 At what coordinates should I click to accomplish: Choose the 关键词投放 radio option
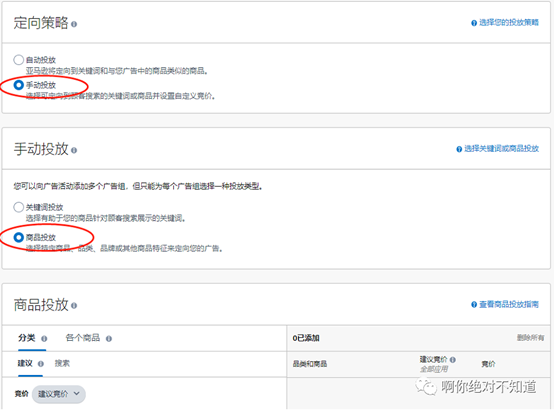pyautogui.click(x=18, y=207)
